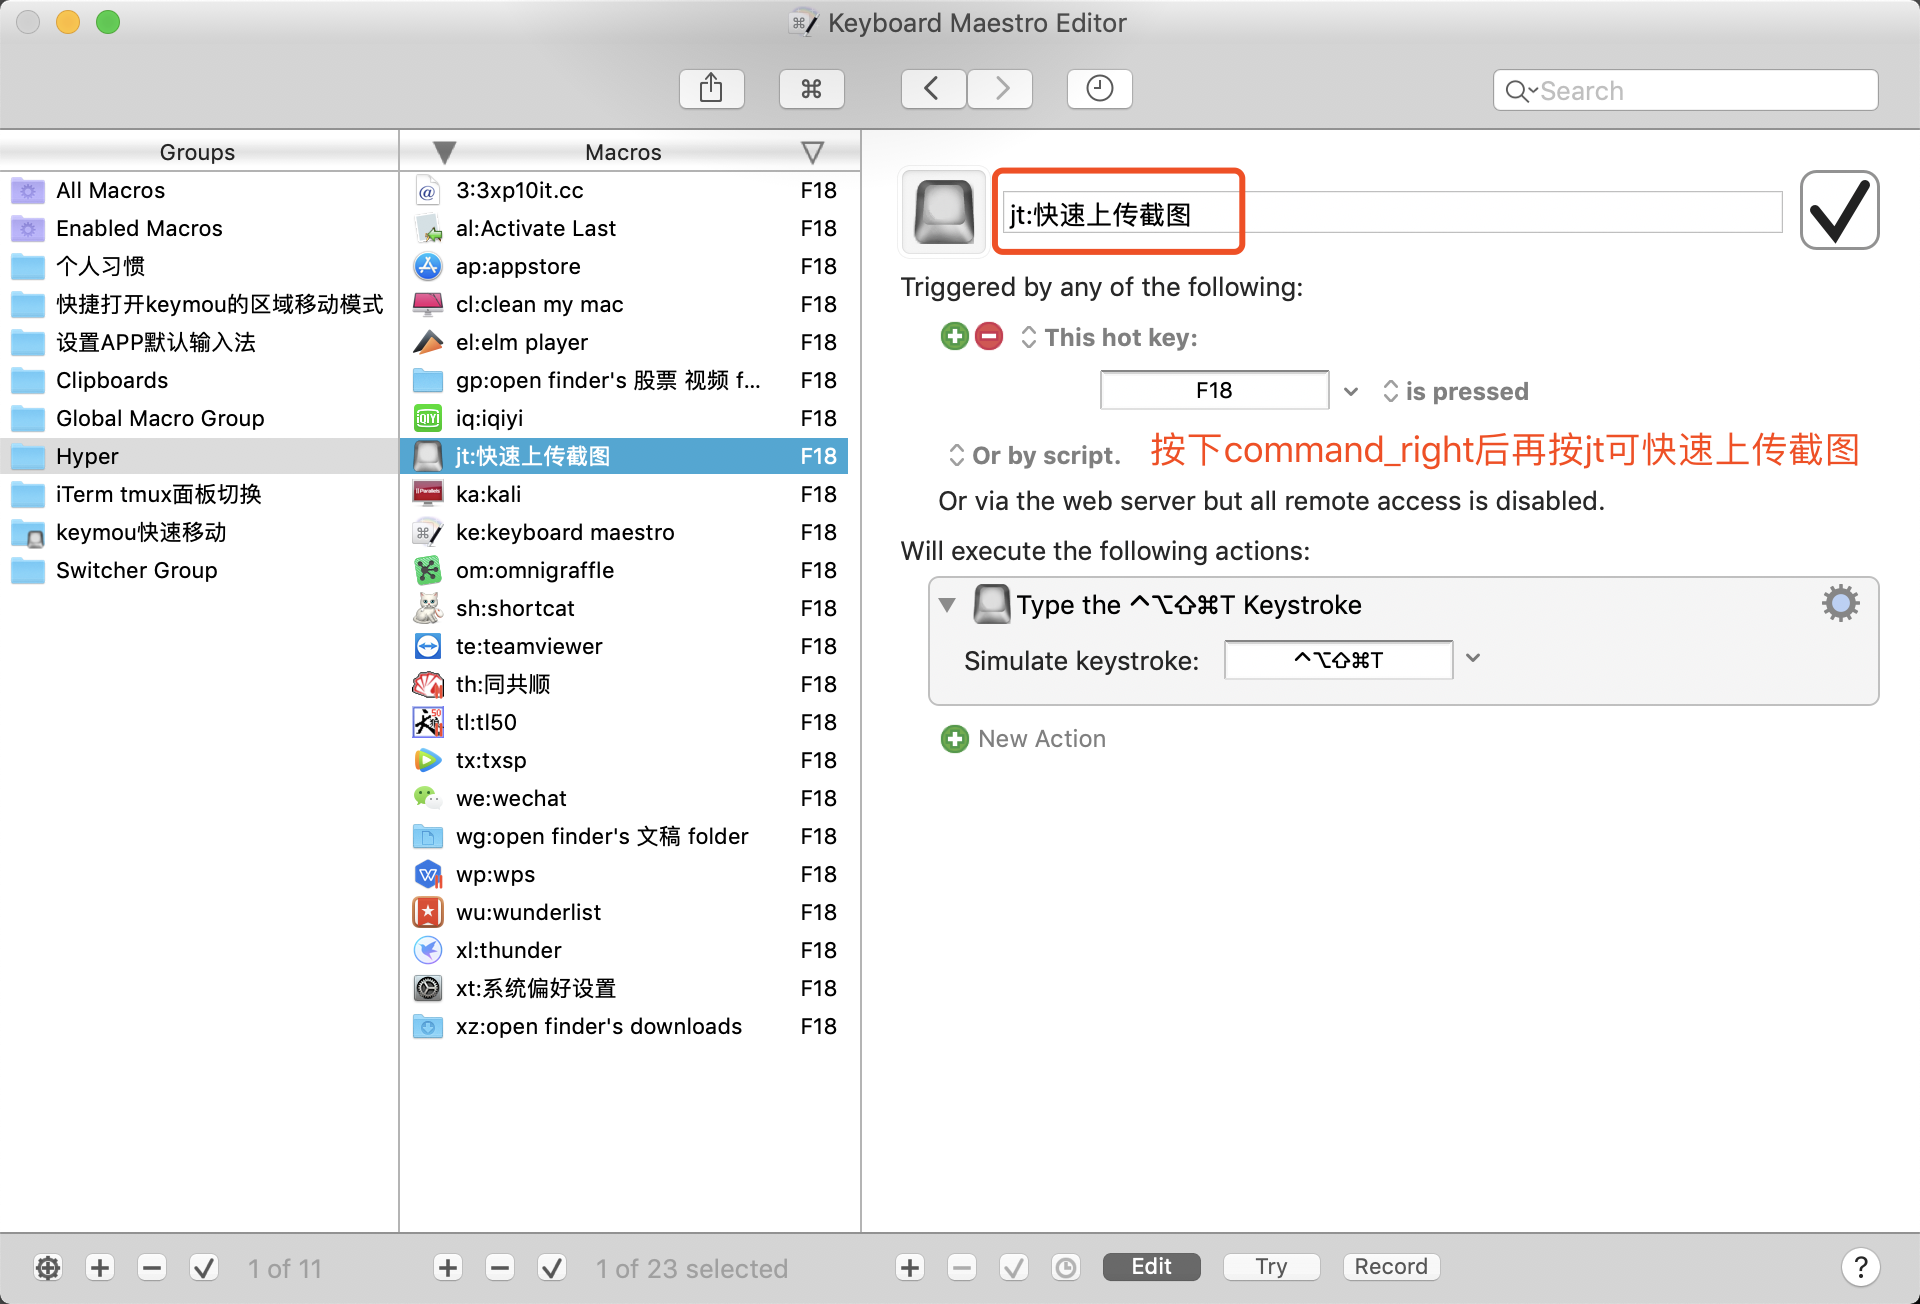Click the command-key toolbar icon
Viewport: 1920px width, 1304px height.
tap(811, 89)
